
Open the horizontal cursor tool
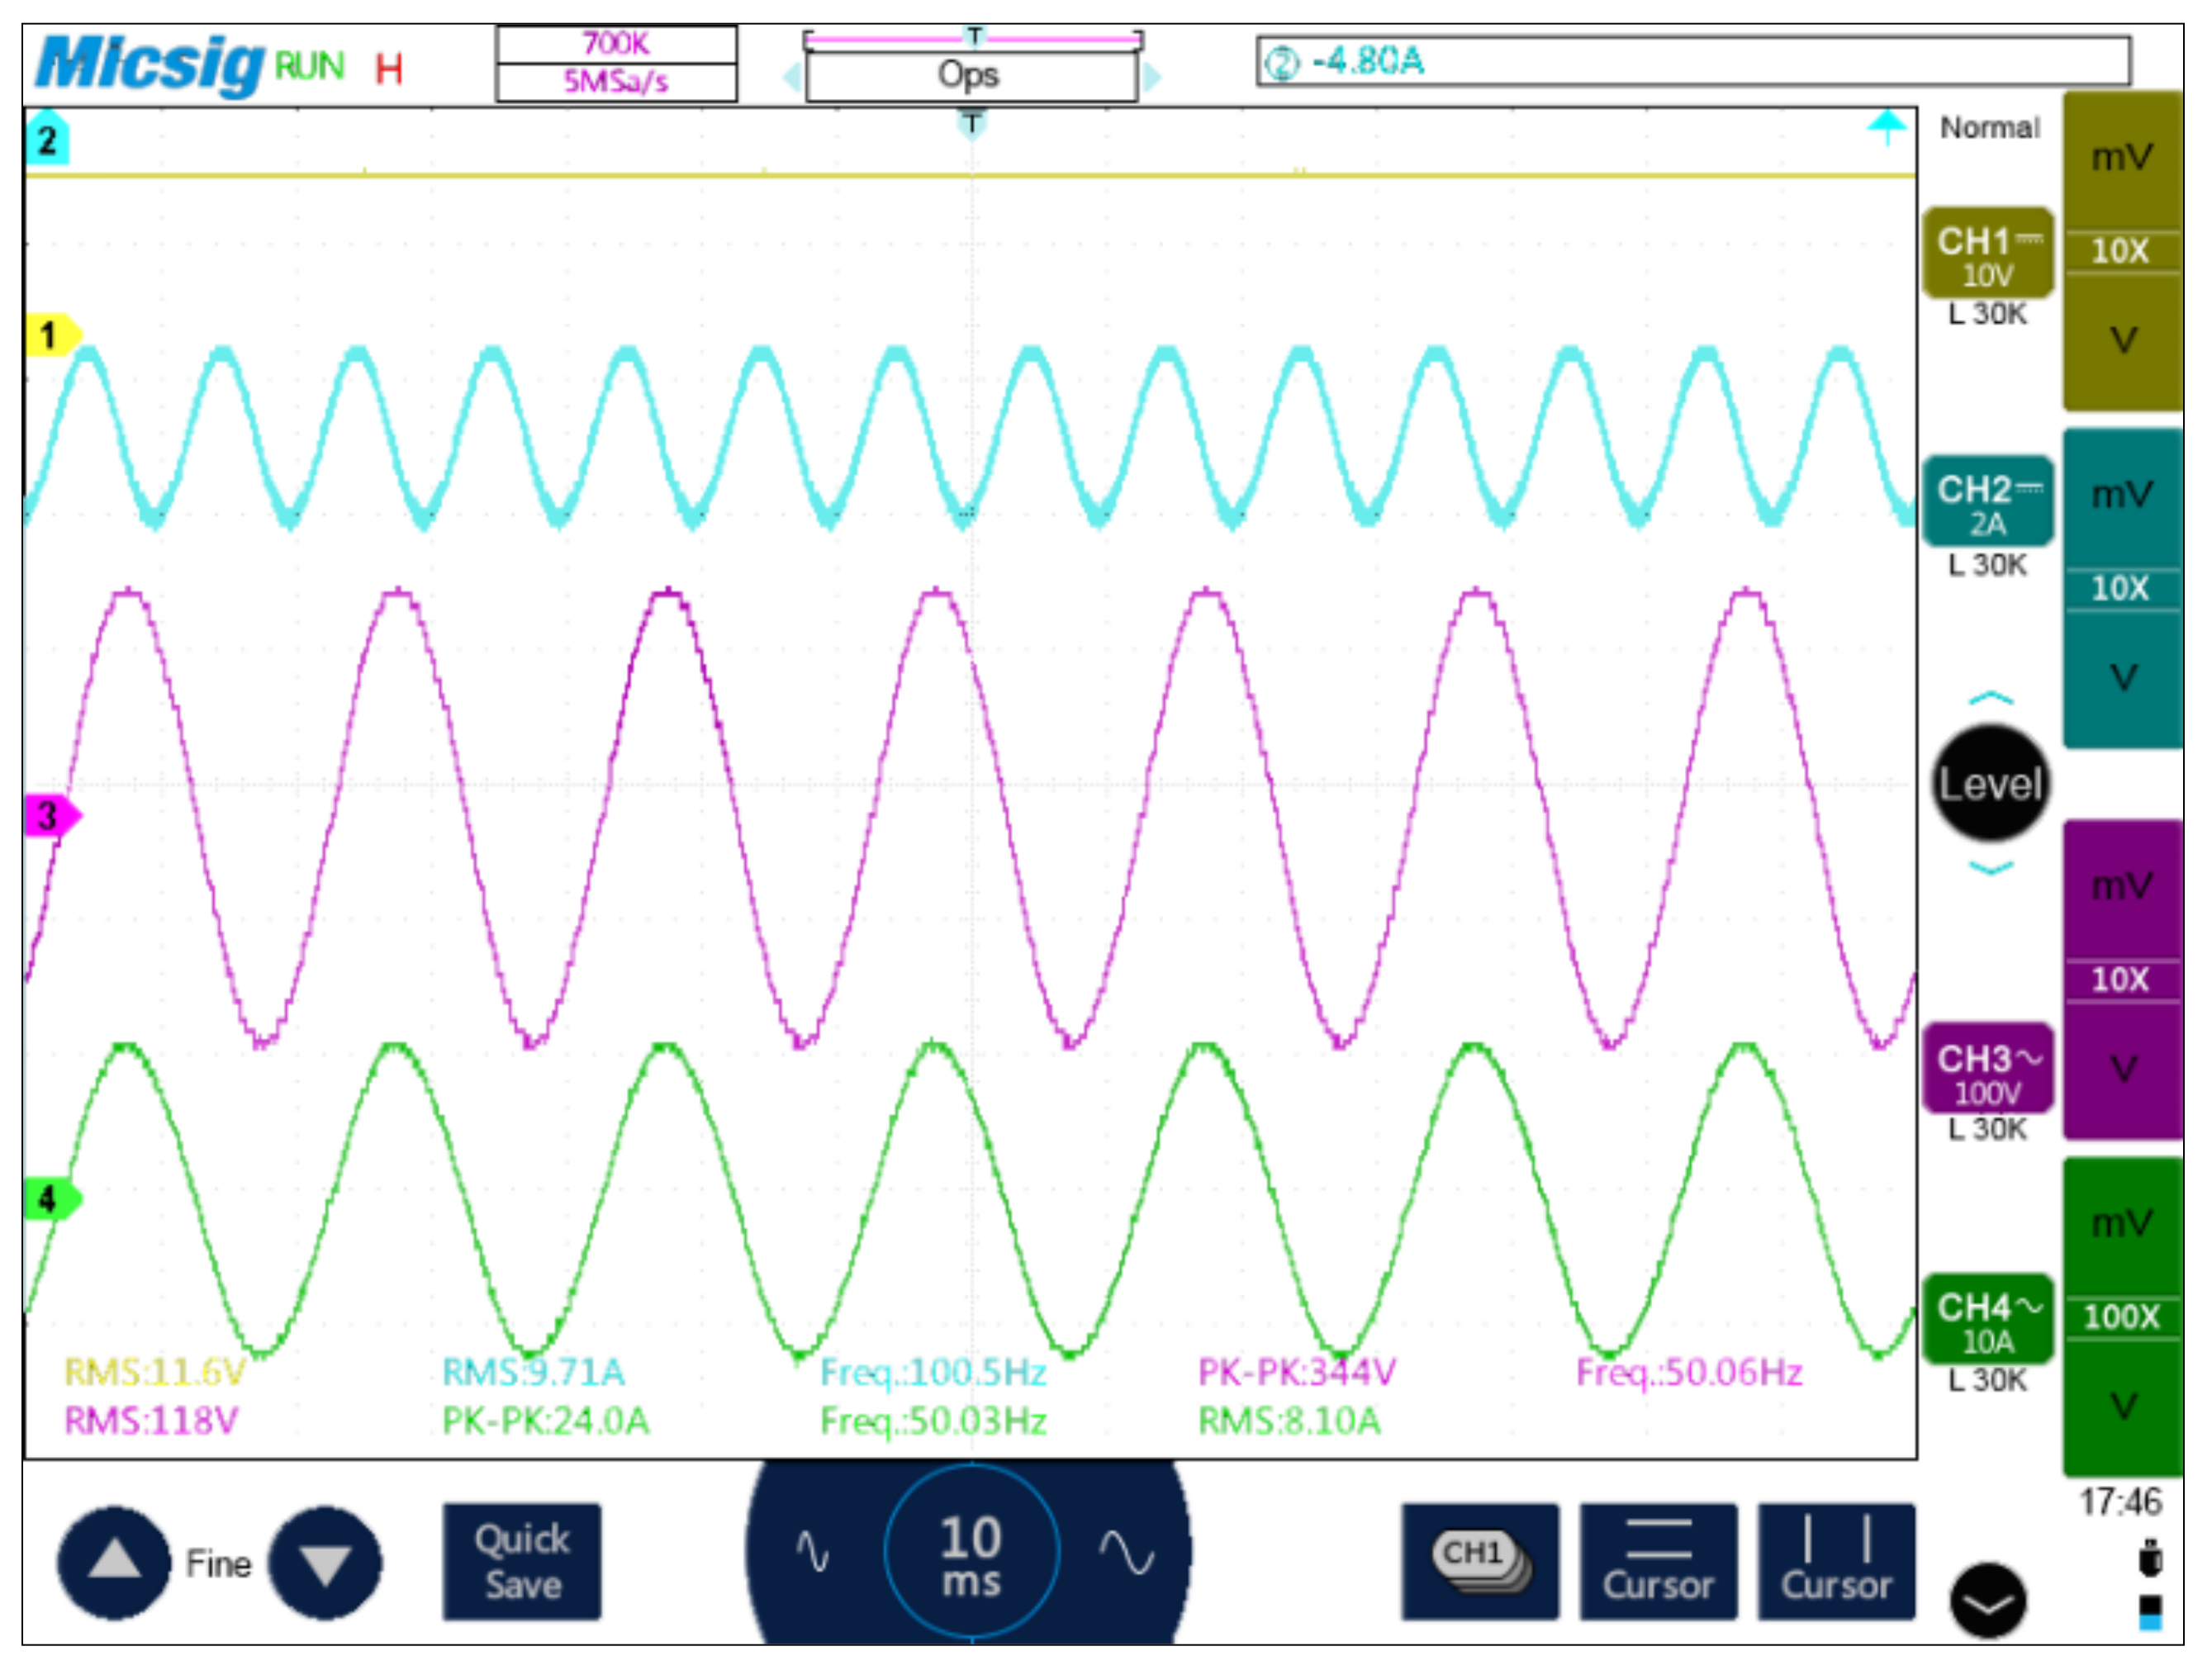pos(1658,1562)
